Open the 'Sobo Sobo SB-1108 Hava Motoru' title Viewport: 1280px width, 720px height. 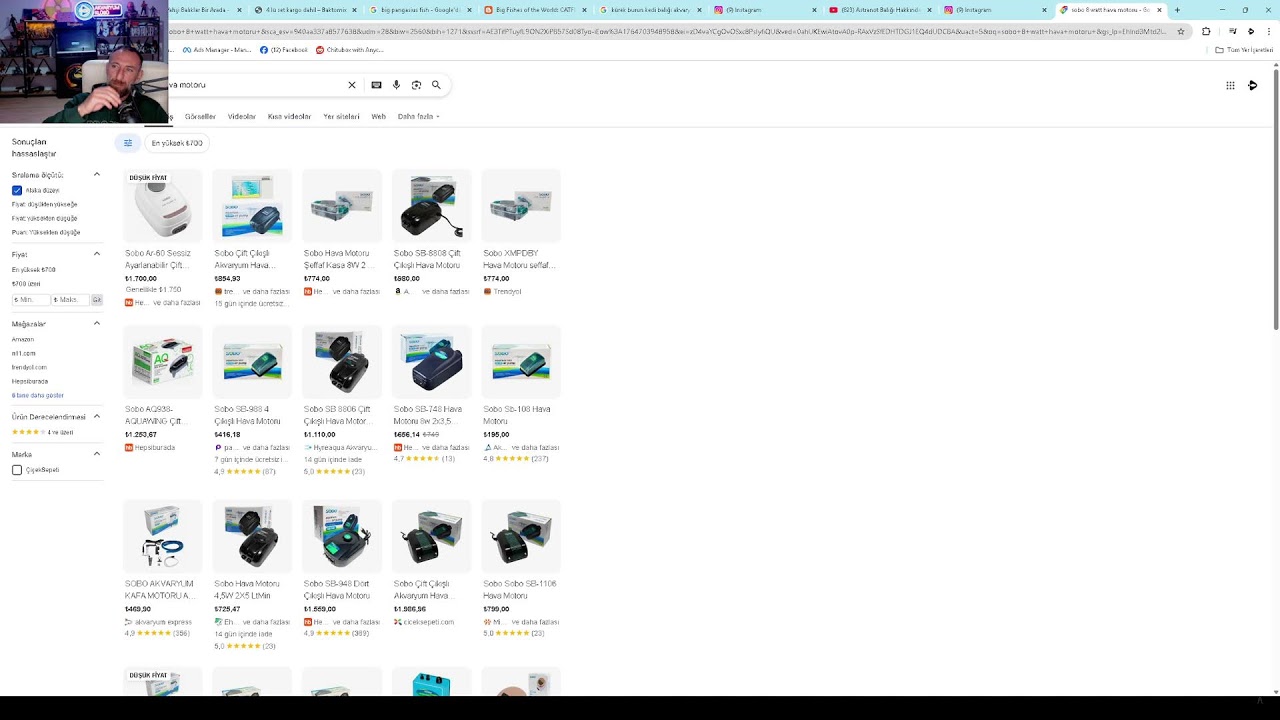click(519, 589)
